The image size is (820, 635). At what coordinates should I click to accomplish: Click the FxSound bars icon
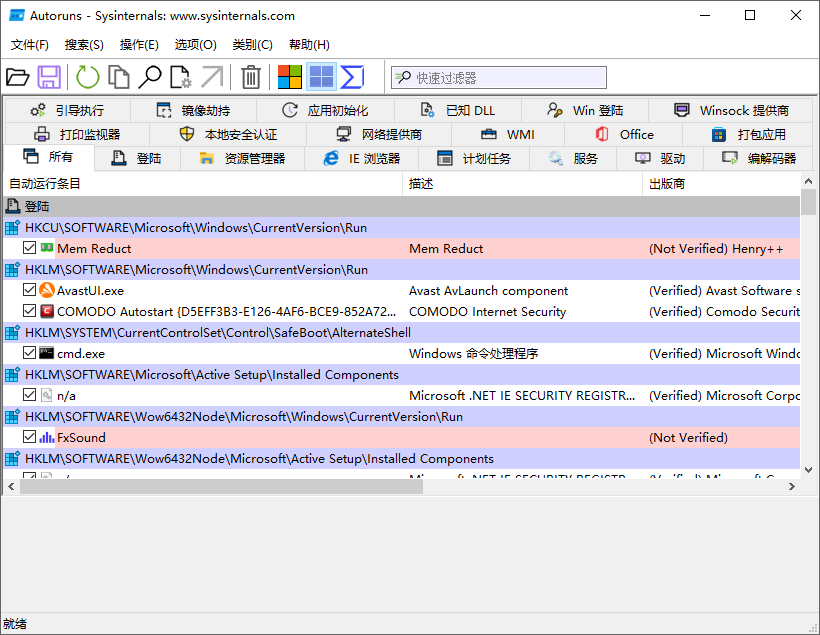[x=47, y=437]
